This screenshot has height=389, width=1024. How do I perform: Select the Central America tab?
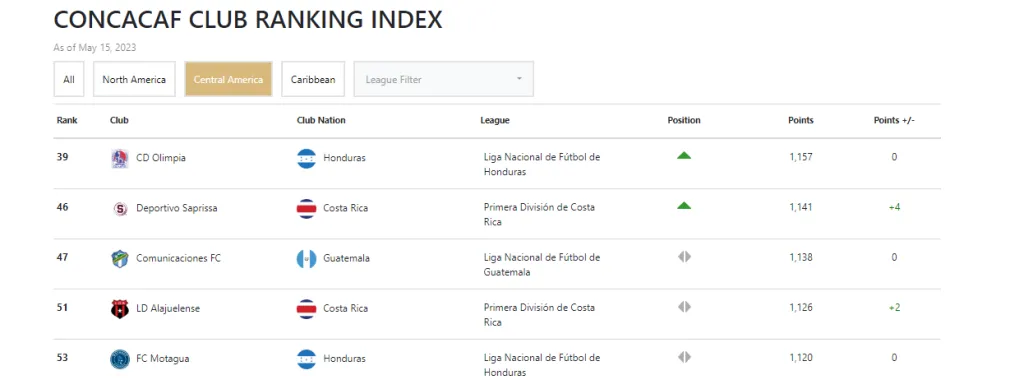point(228,79)
